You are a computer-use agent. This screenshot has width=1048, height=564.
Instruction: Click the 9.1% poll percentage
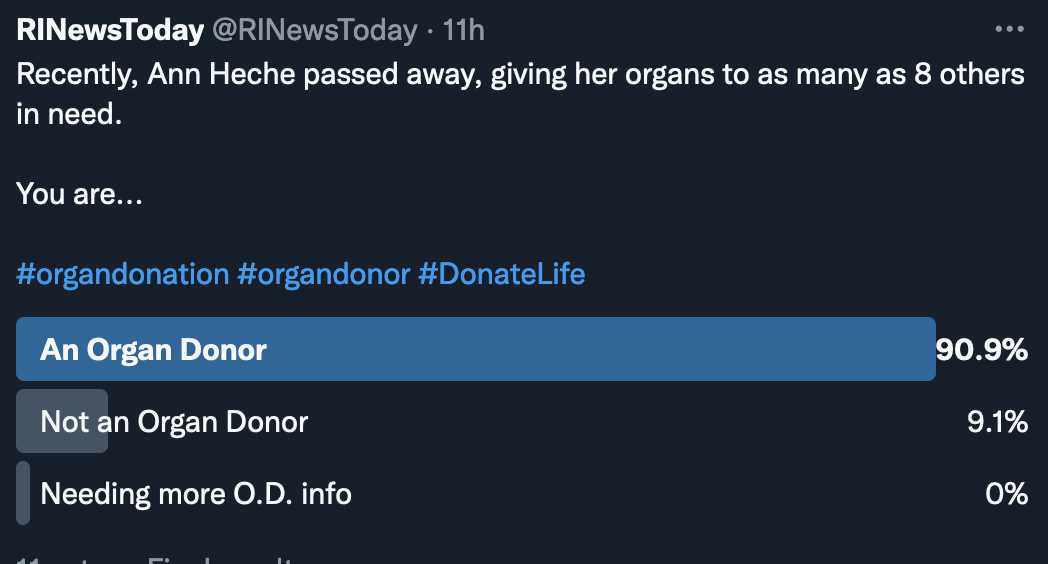point(997,422)
